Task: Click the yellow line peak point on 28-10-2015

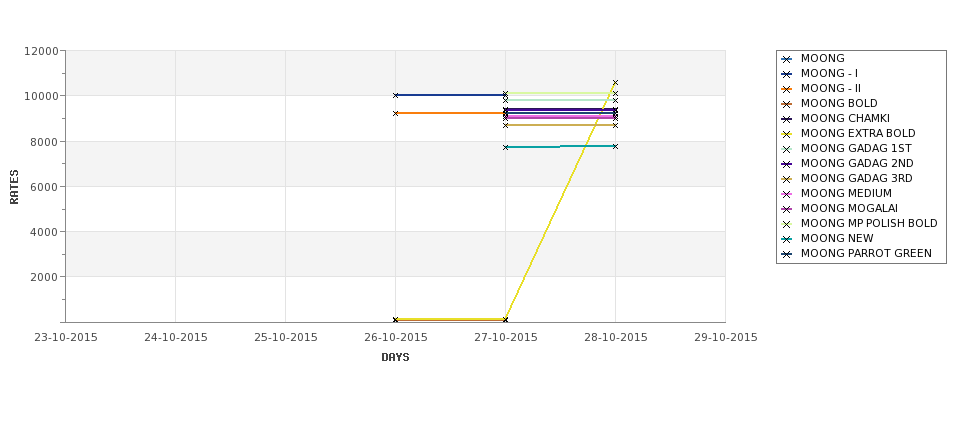Action: point(616,82)
